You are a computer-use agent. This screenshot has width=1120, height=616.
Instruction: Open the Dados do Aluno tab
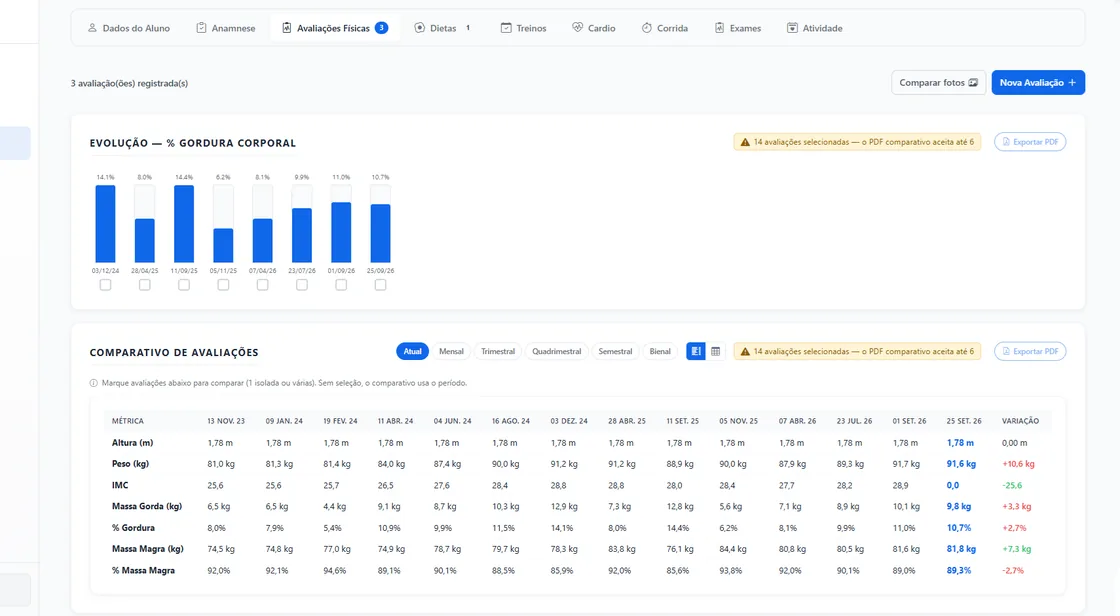129,28
